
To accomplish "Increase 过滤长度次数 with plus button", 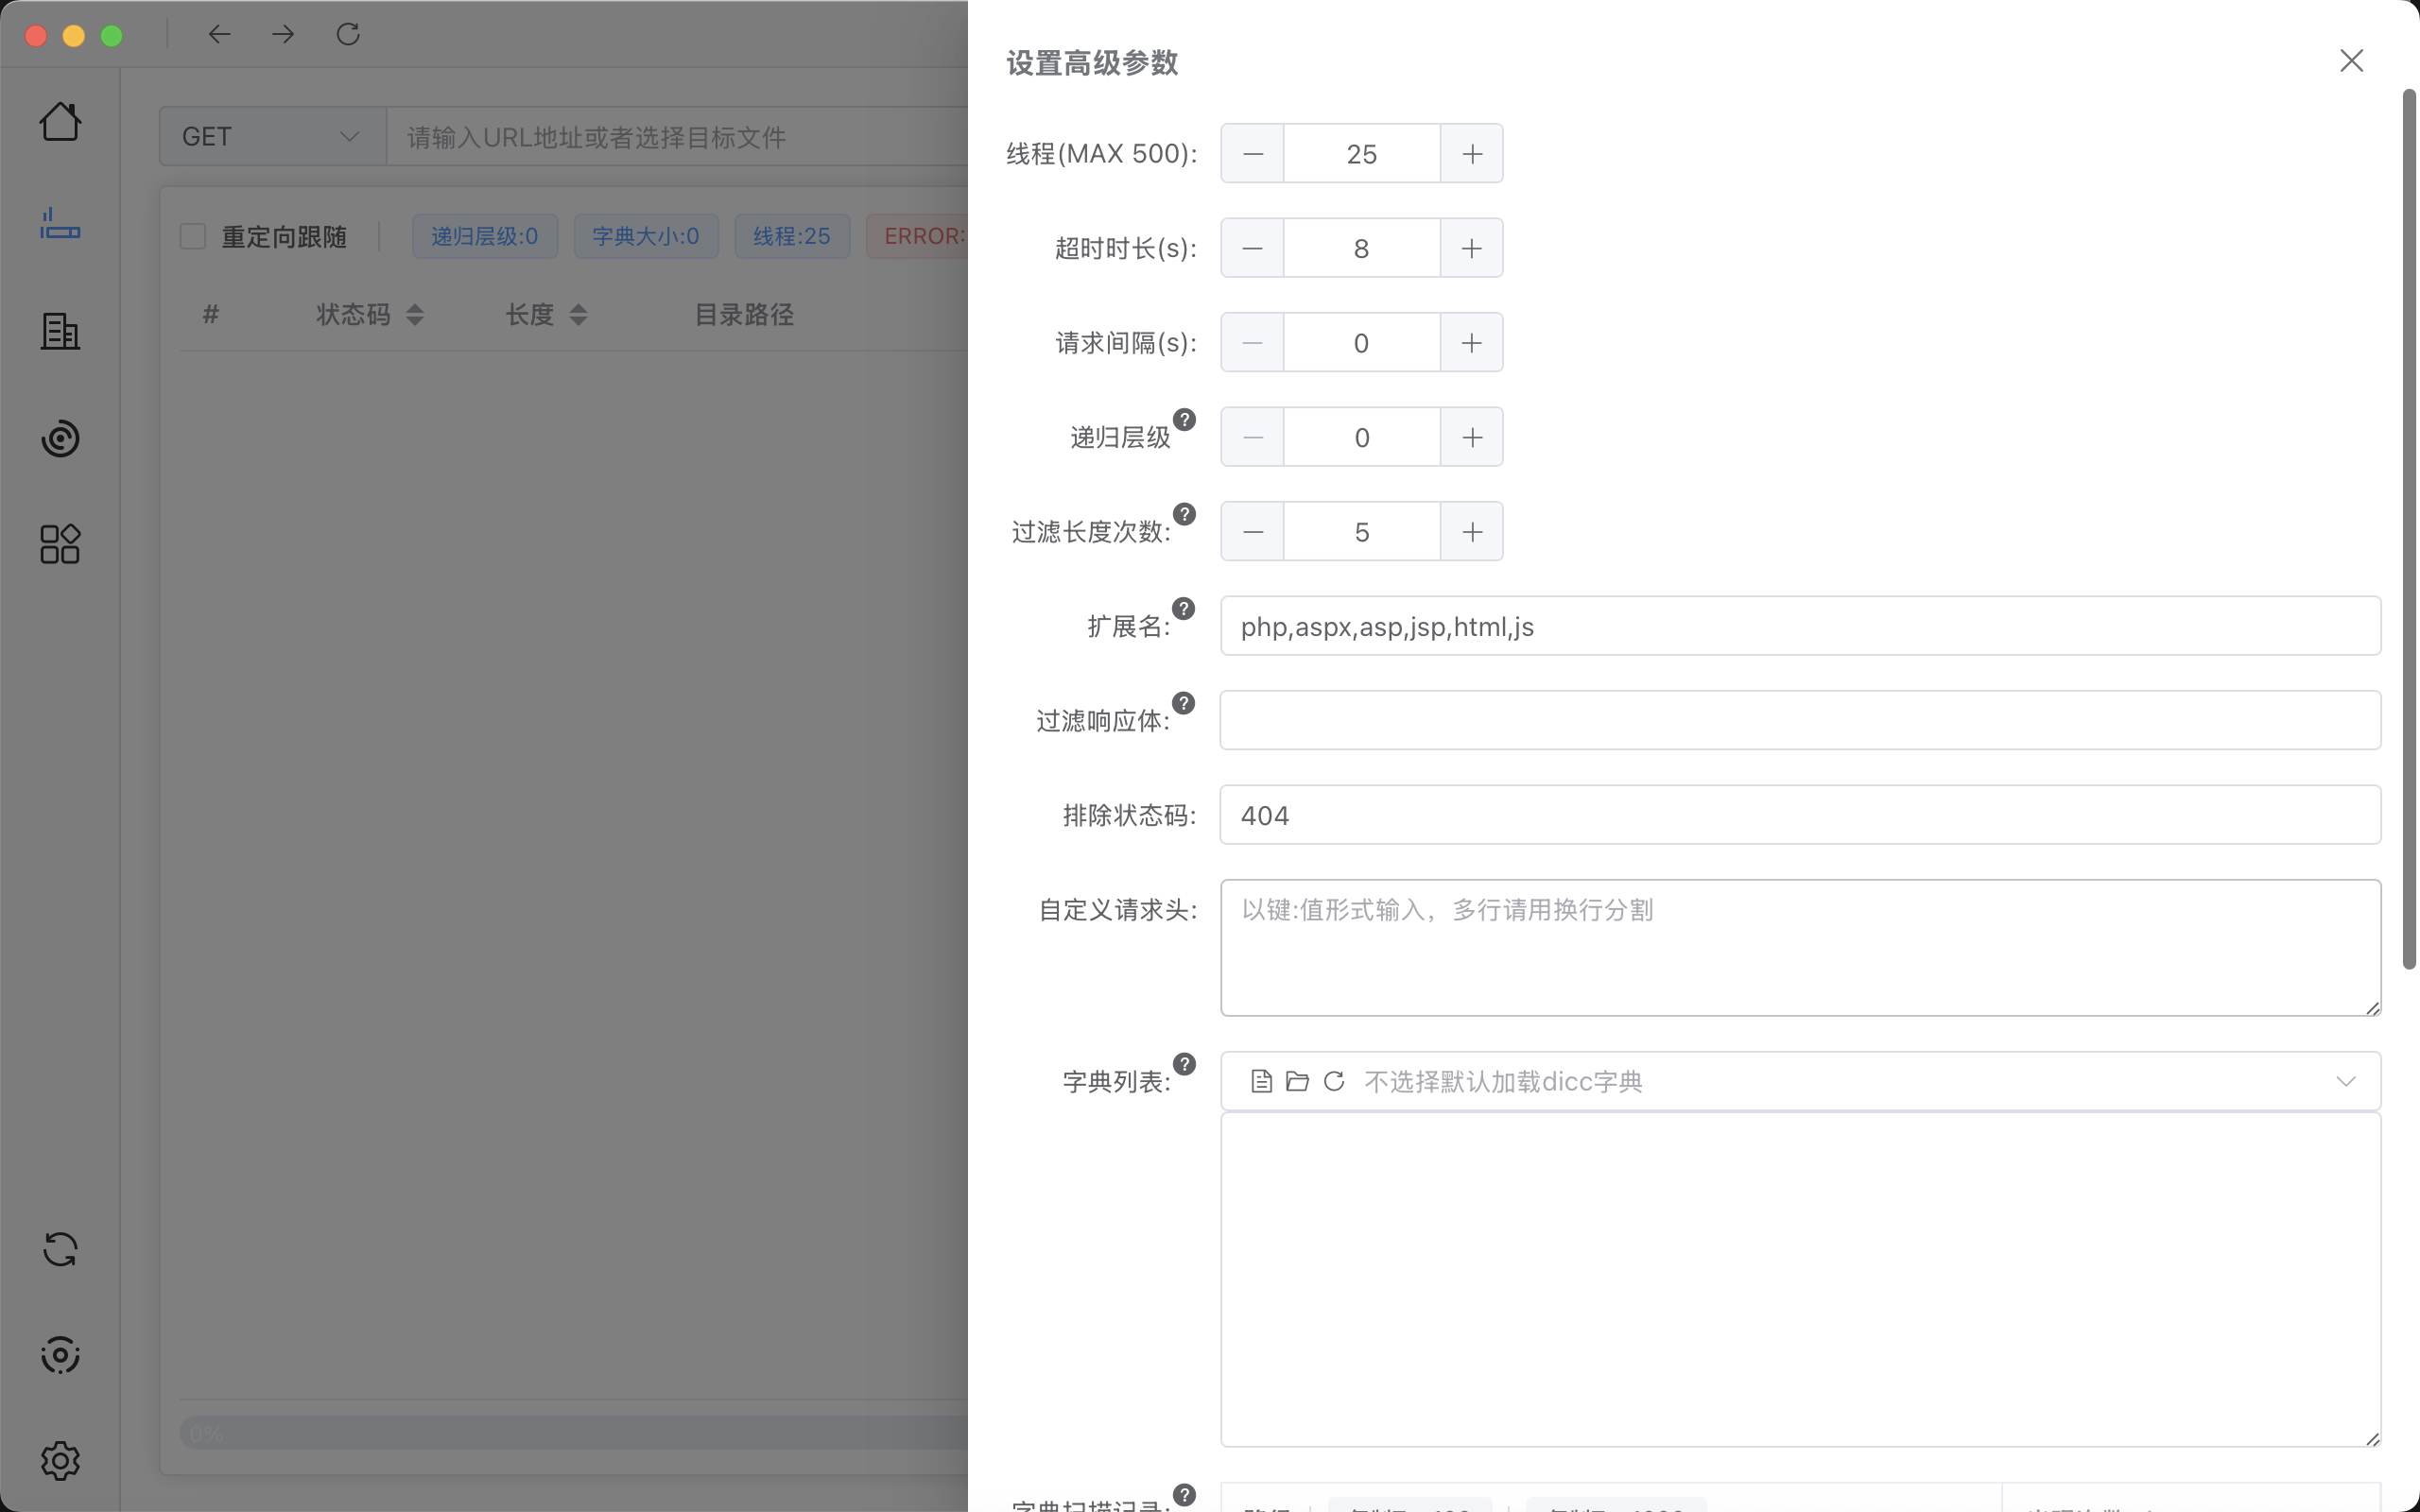I will pos(1471,532).
